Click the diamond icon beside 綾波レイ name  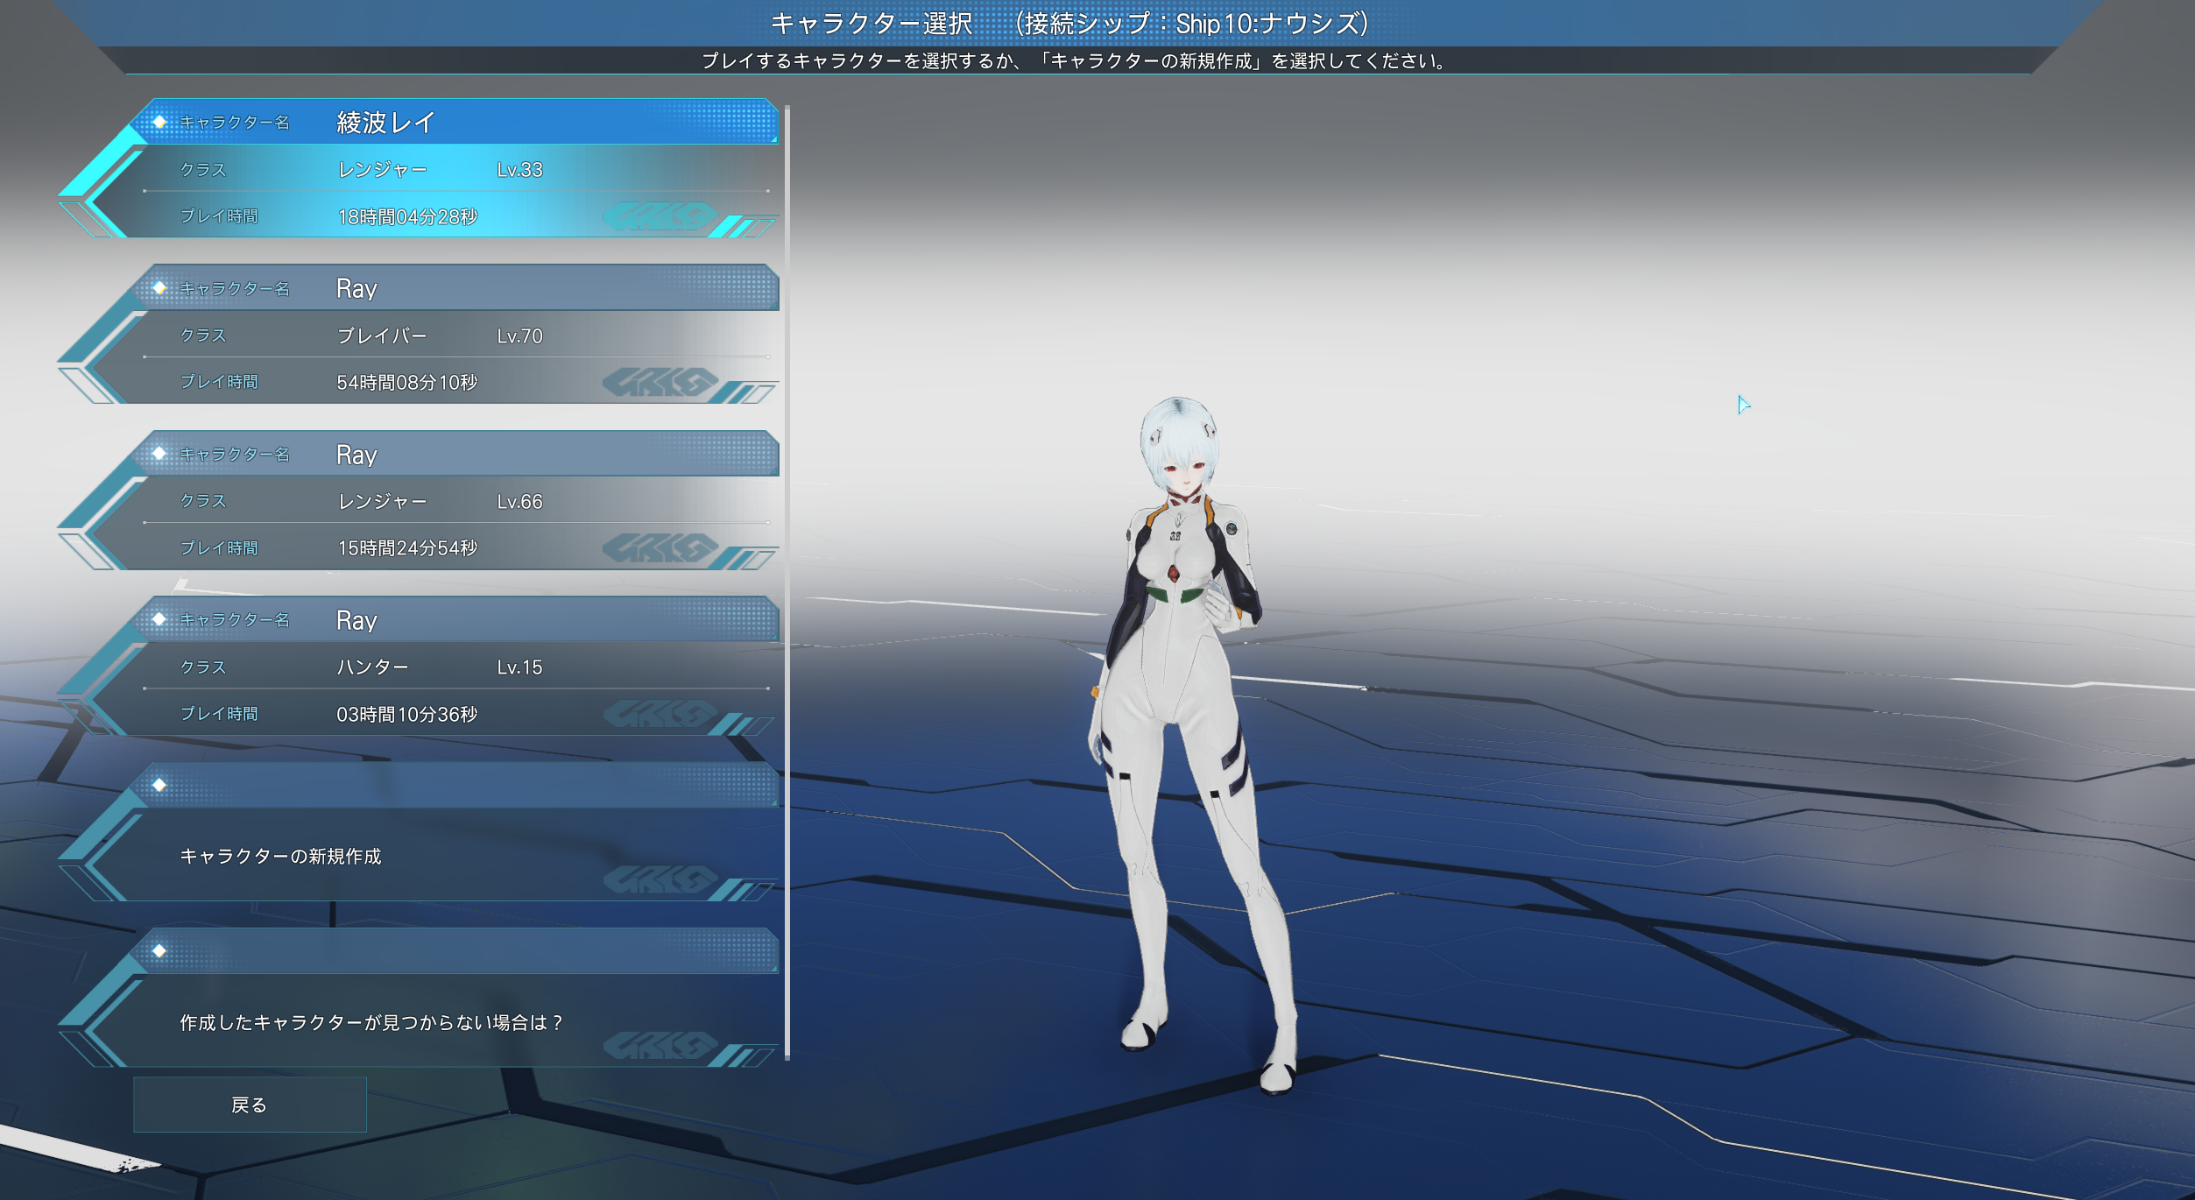coord(159,122)
